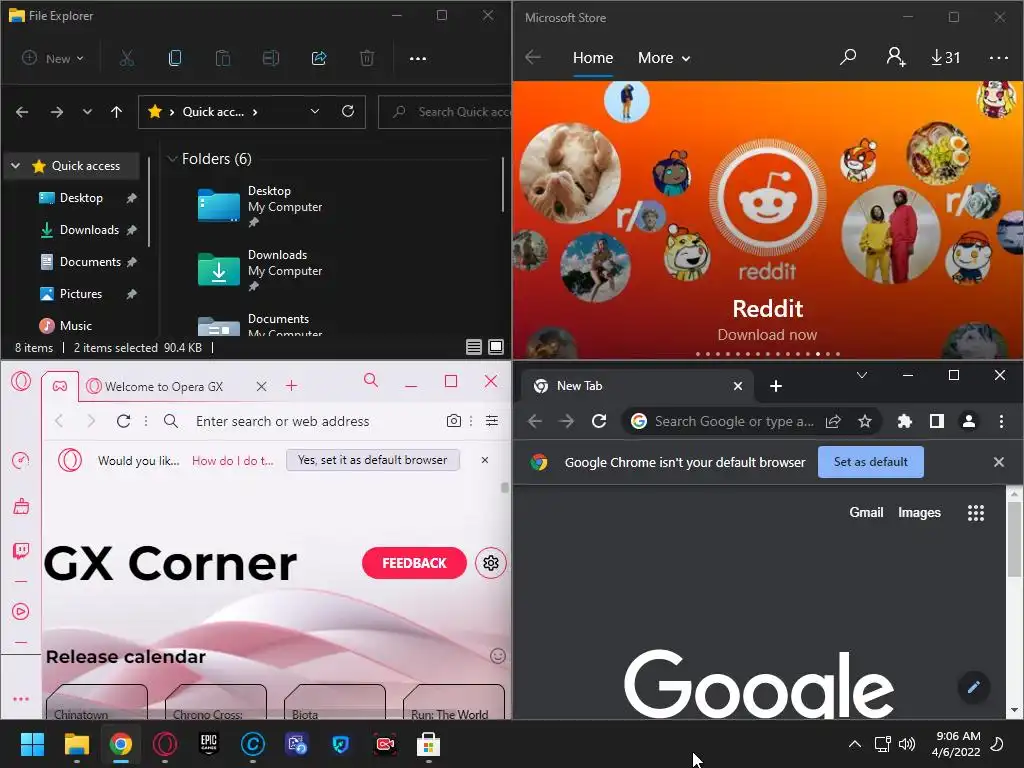Viewport: 1024px width, 768px height.
Task: Click the Search Quick access box
Action: tap(445, 112)
